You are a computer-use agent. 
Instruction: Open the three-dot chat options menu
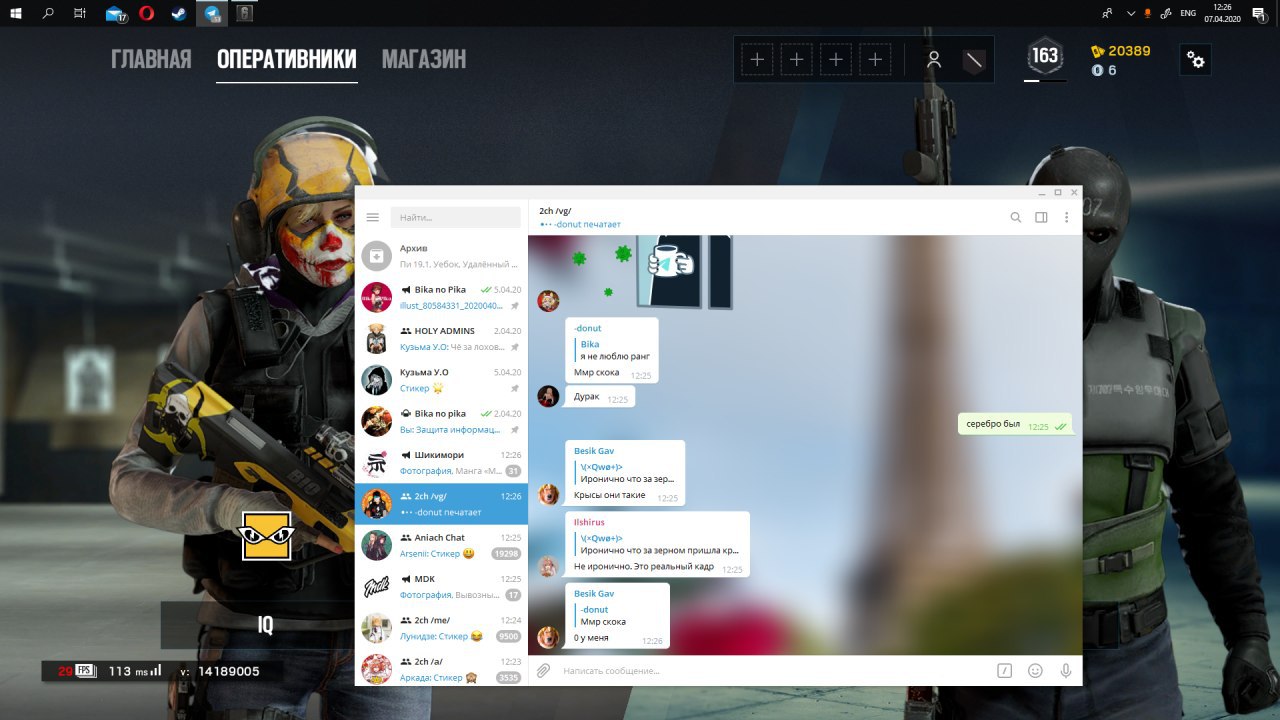(x=1066, y=217)
